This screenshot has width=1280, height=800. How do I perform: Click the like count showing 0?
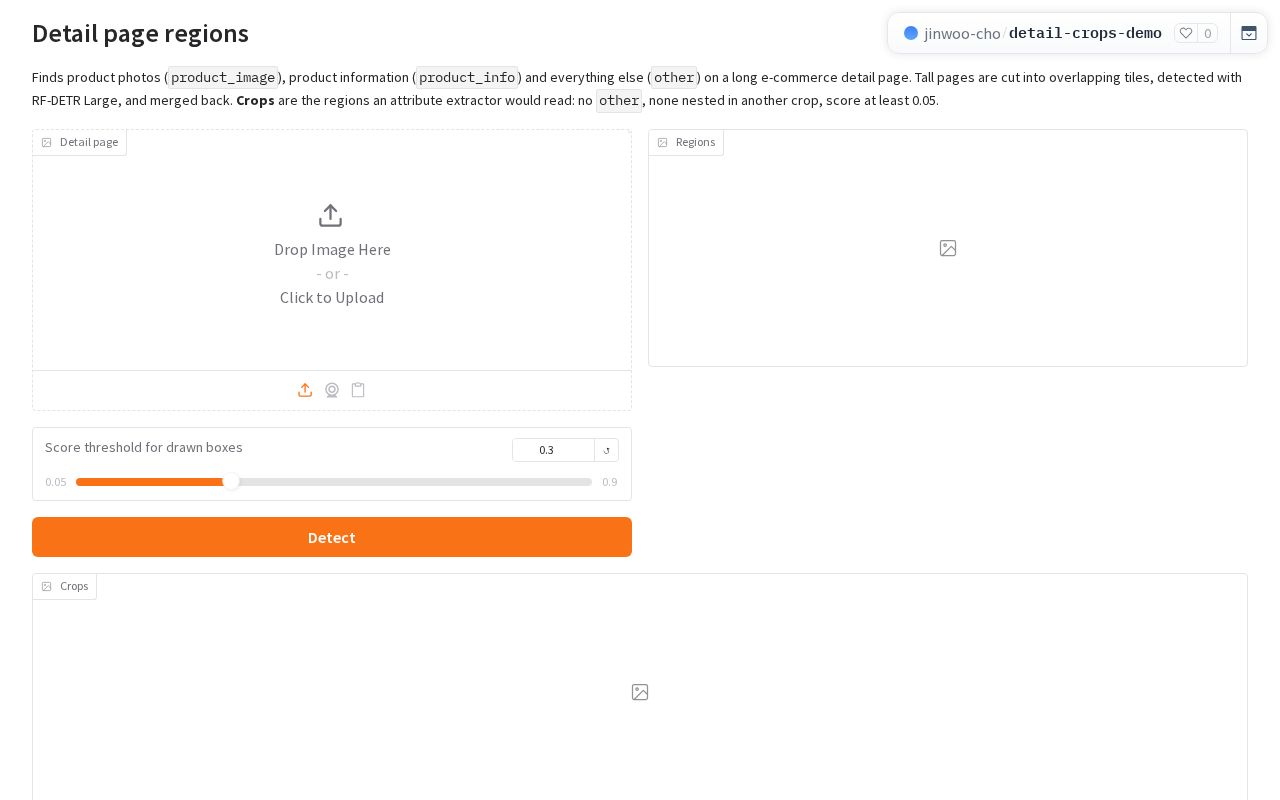pos(1207,33)
